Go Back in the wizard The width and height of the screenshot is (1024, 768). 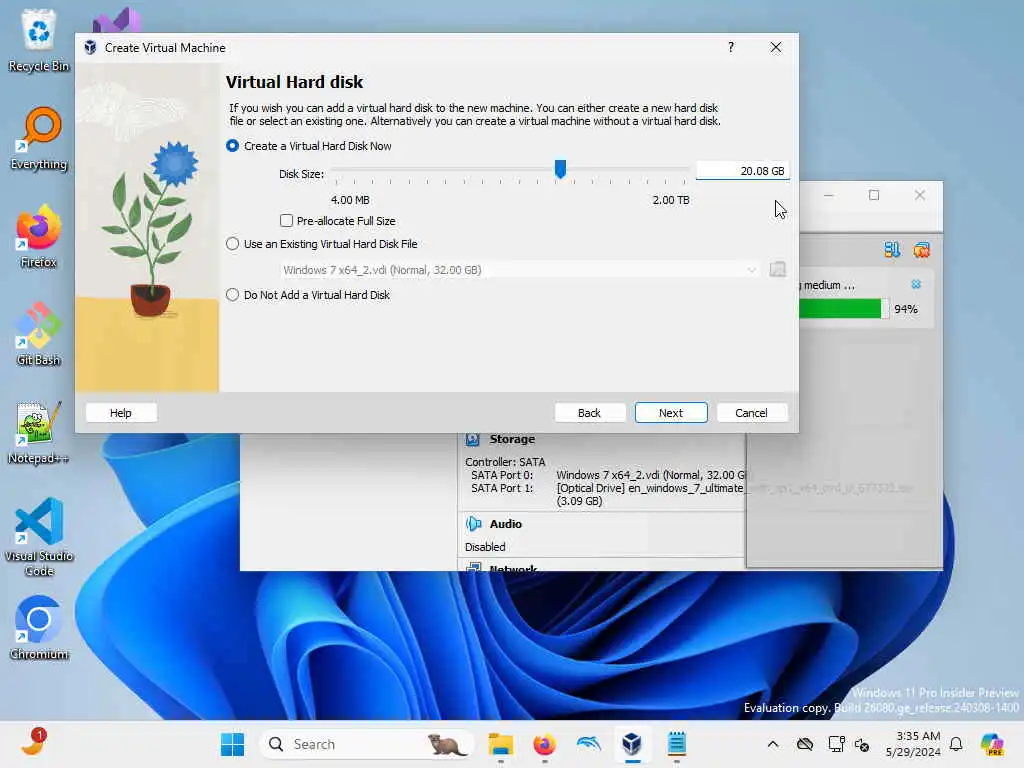point(589,413)
